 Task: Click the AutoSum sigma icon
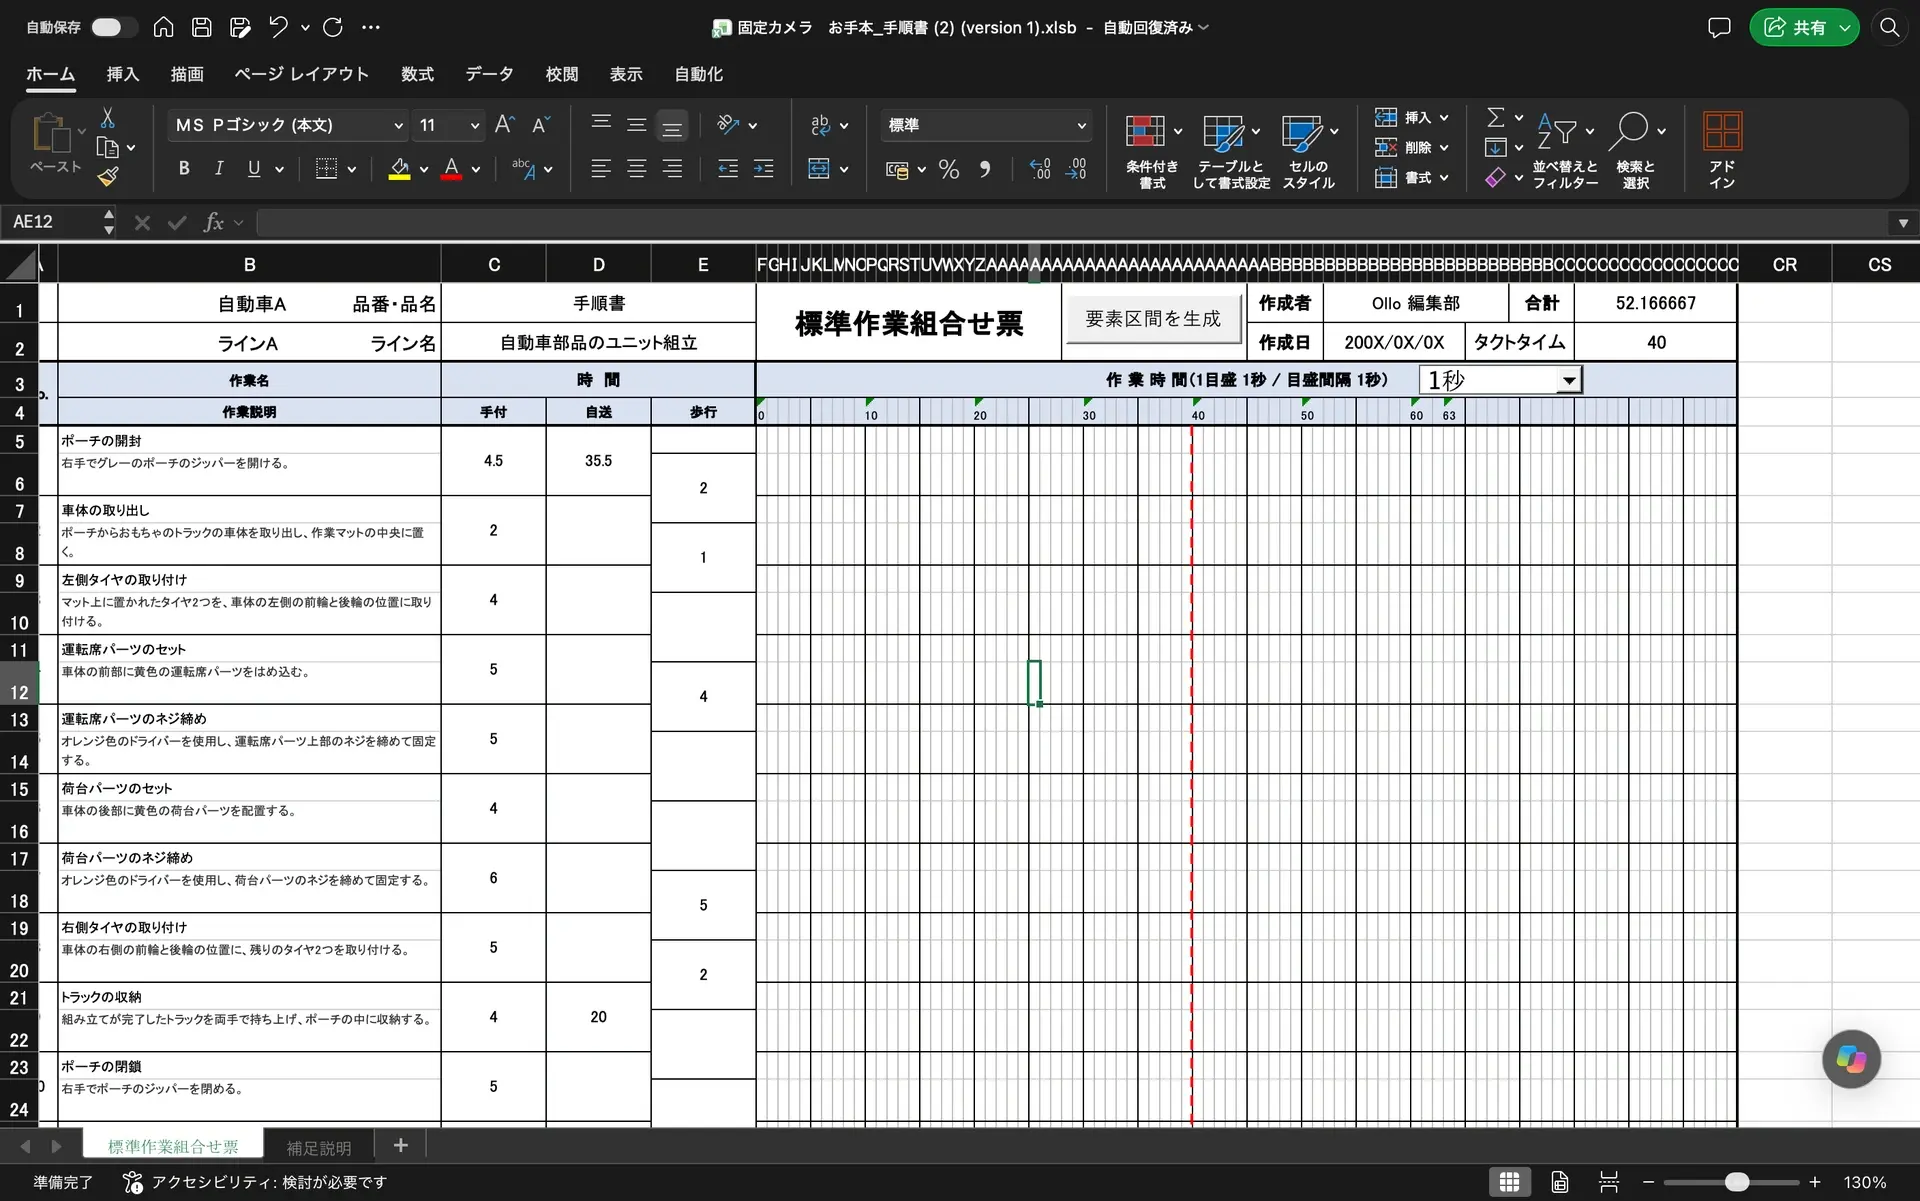point(1495,117)
